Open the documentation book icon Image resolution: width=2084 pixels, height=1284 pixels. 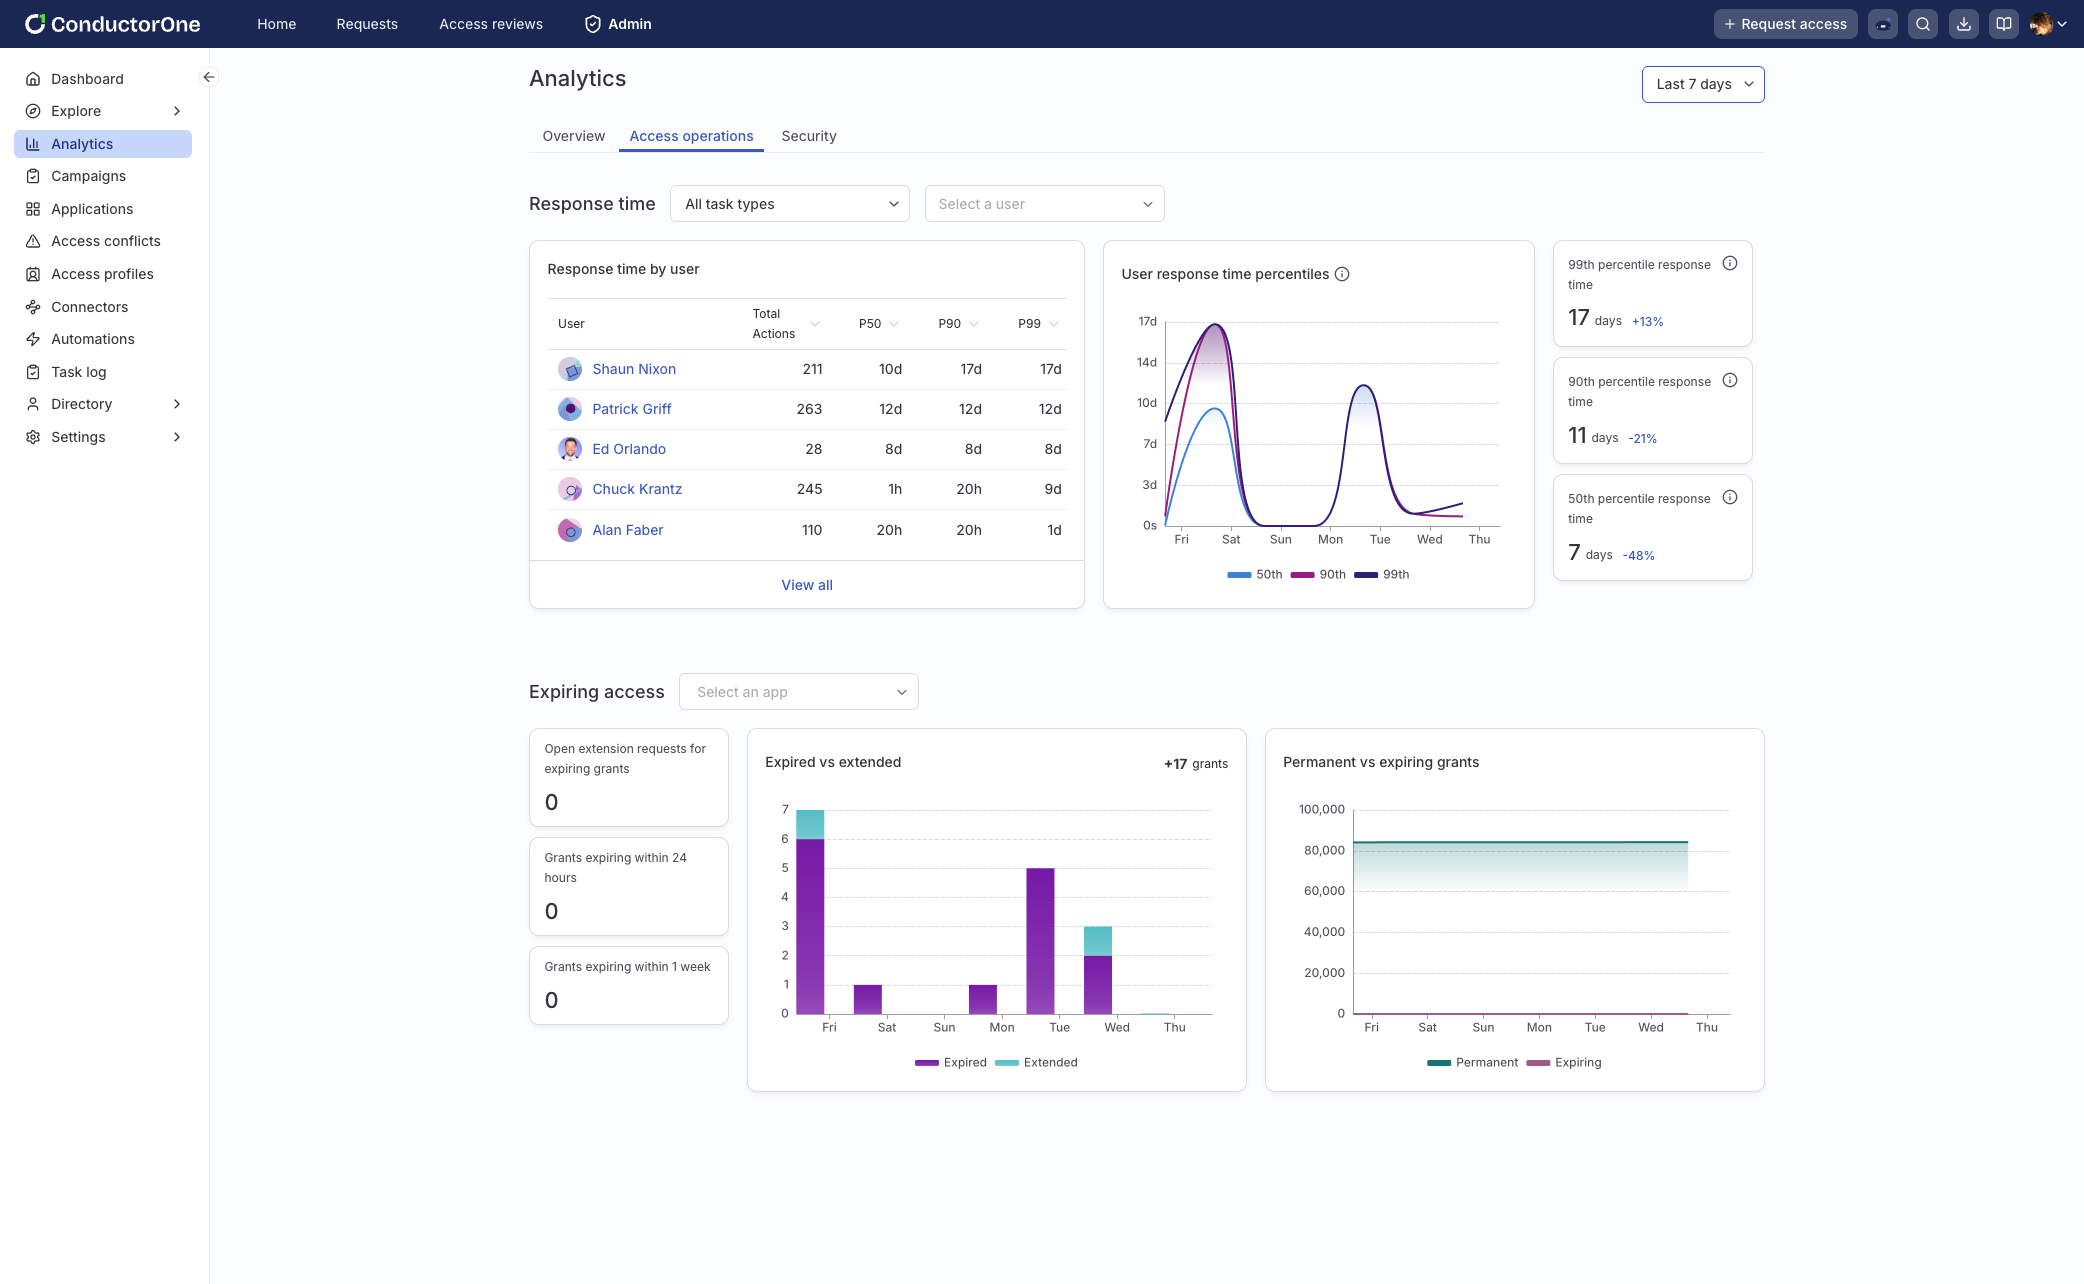point(2003,24)
